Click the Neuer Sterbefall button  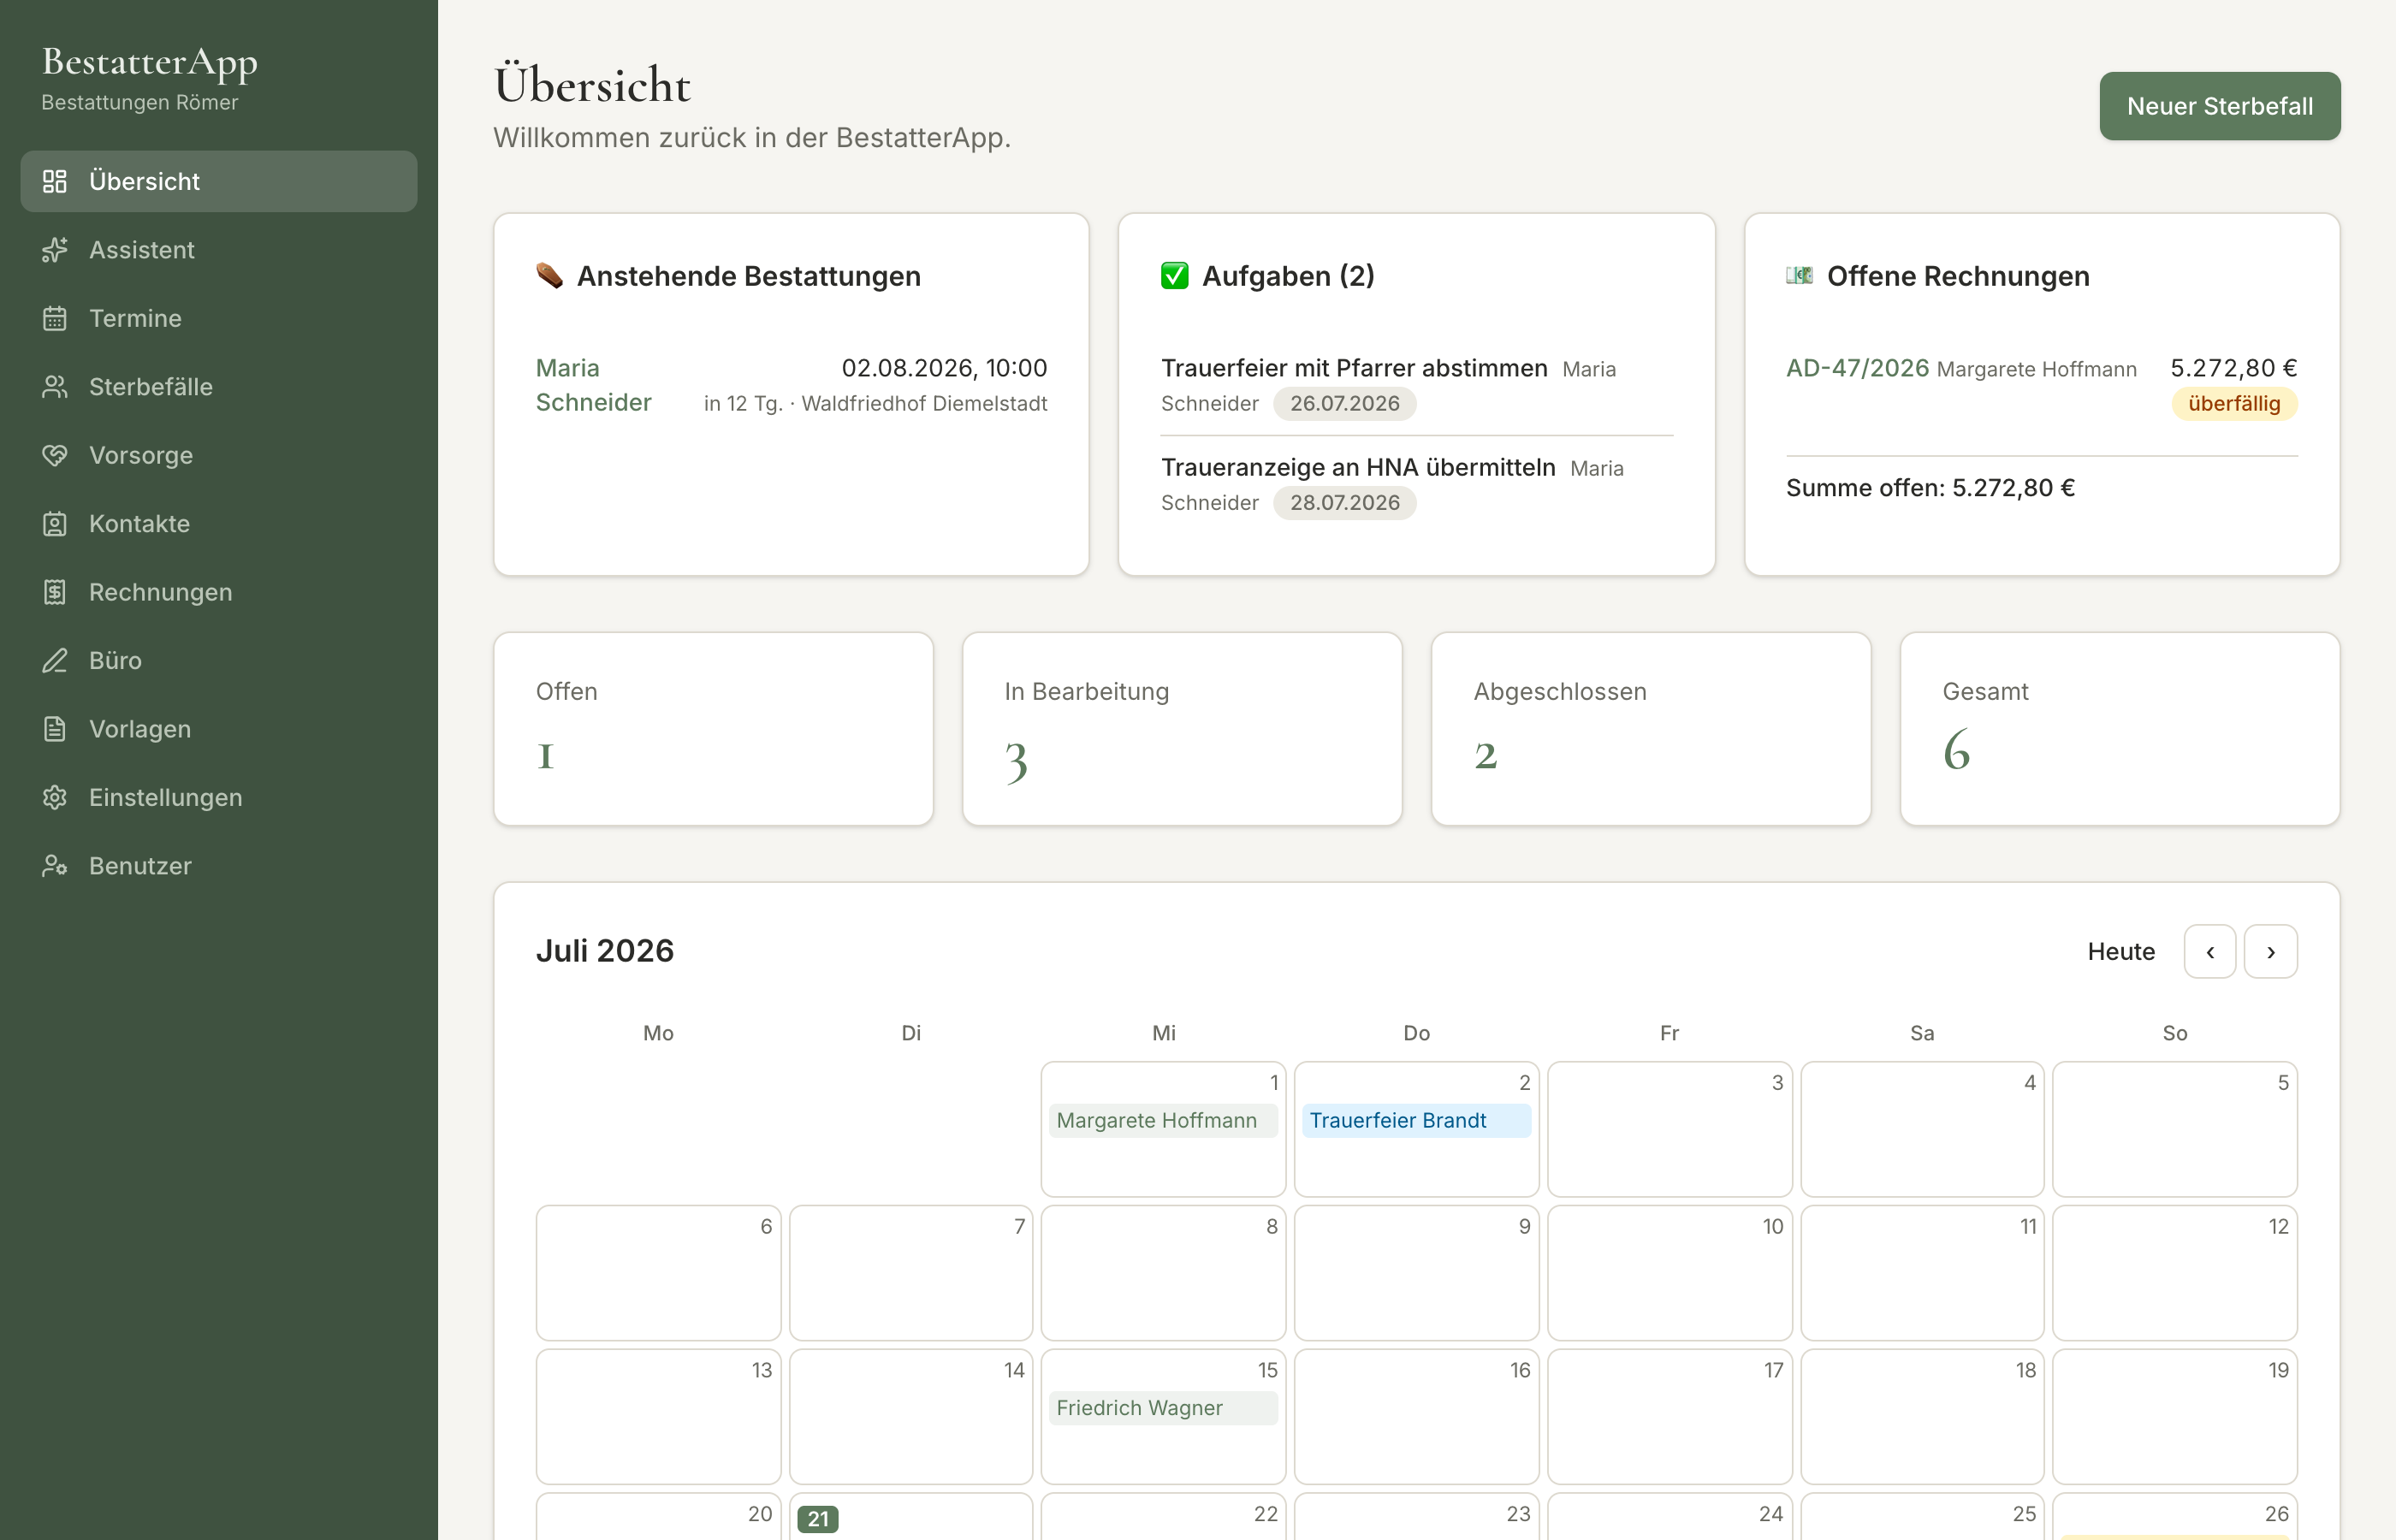(2220, 106)
